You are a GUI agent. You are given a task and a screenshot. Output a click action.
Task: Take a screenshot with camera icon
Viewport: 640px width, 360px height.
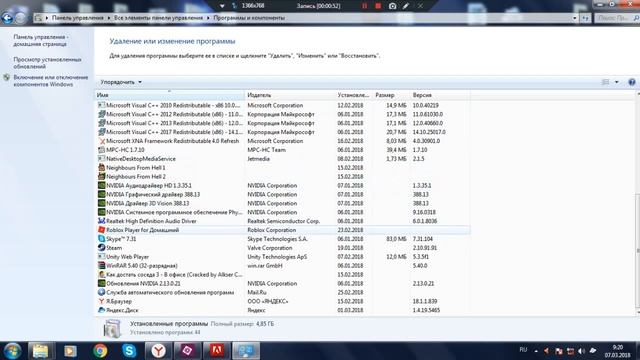[392, 6]
